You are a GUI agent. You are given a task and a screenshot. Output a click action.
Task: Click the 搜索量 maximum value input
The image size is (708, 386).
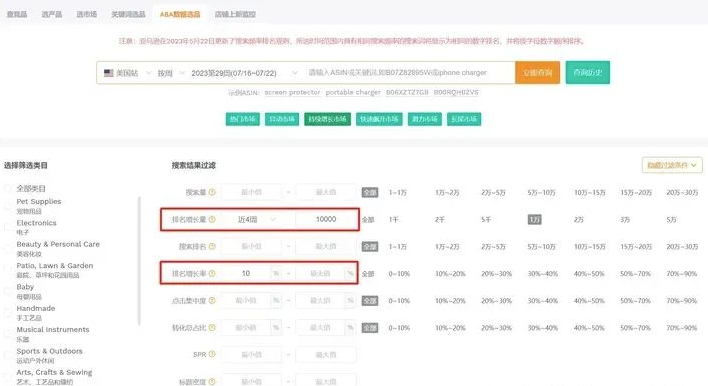pos(326,192)
